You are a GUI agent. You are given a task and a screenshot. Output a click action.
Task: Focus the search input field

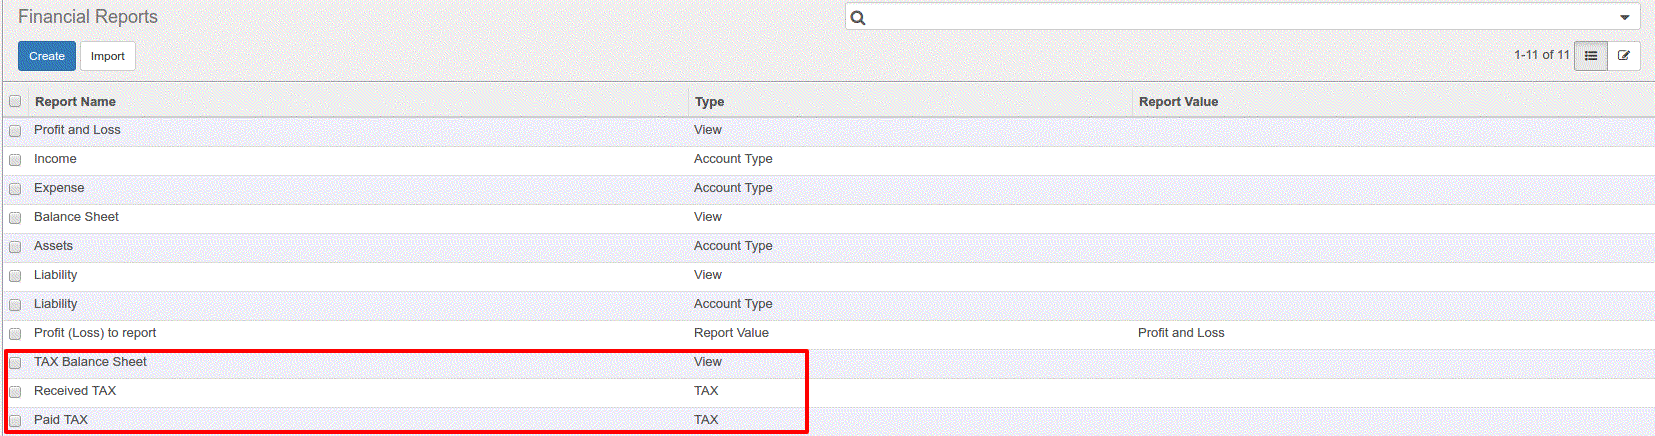(x=1240, y=17)
